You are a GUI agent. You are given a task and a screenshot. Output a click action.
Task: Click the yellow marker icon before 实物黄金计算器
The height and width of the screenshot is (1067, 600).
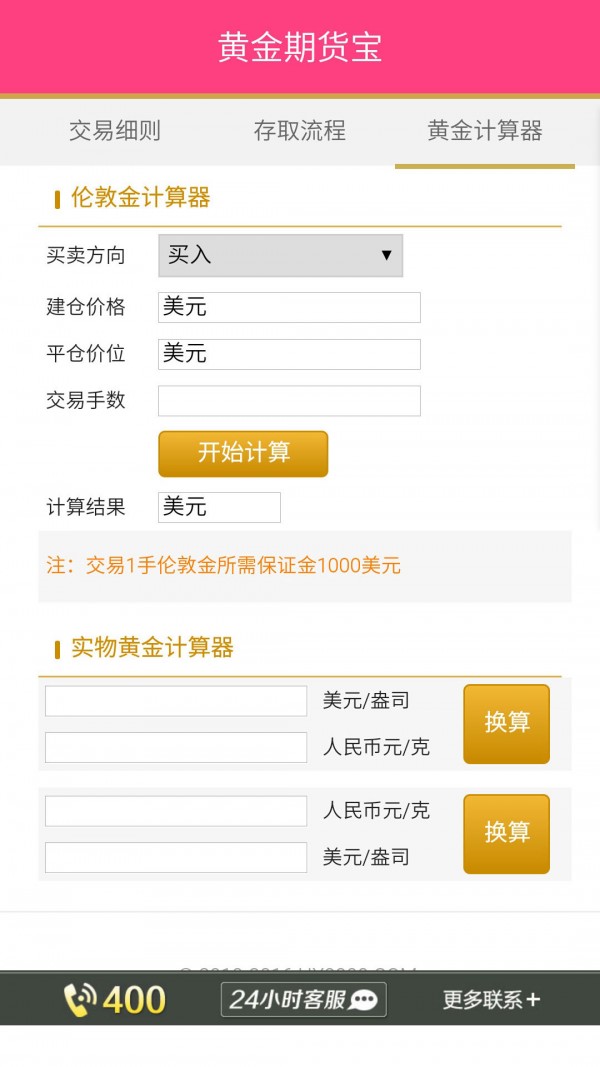click(x=57, y=647)
